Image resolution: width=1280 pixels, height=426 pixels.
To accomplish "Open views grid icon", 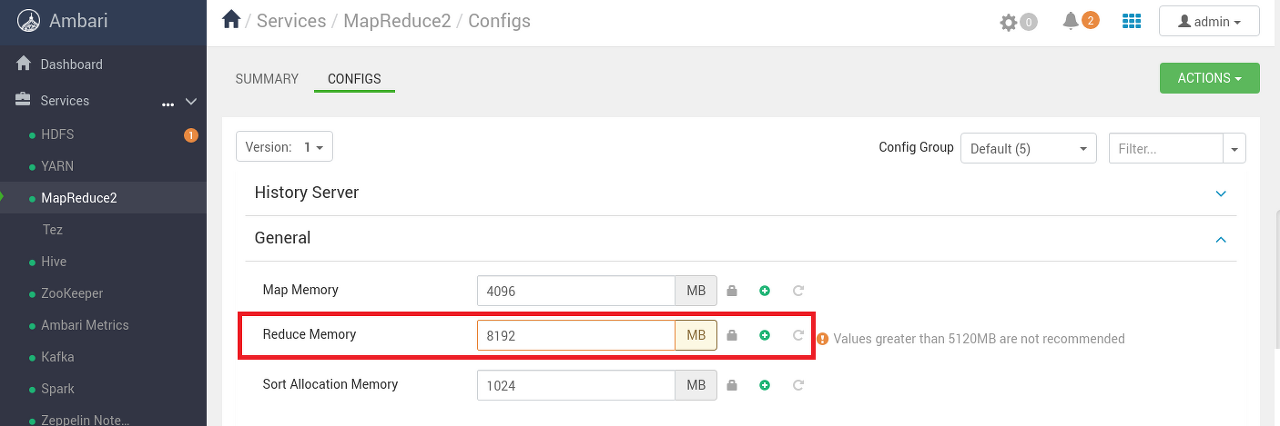I will point(1132,21).
